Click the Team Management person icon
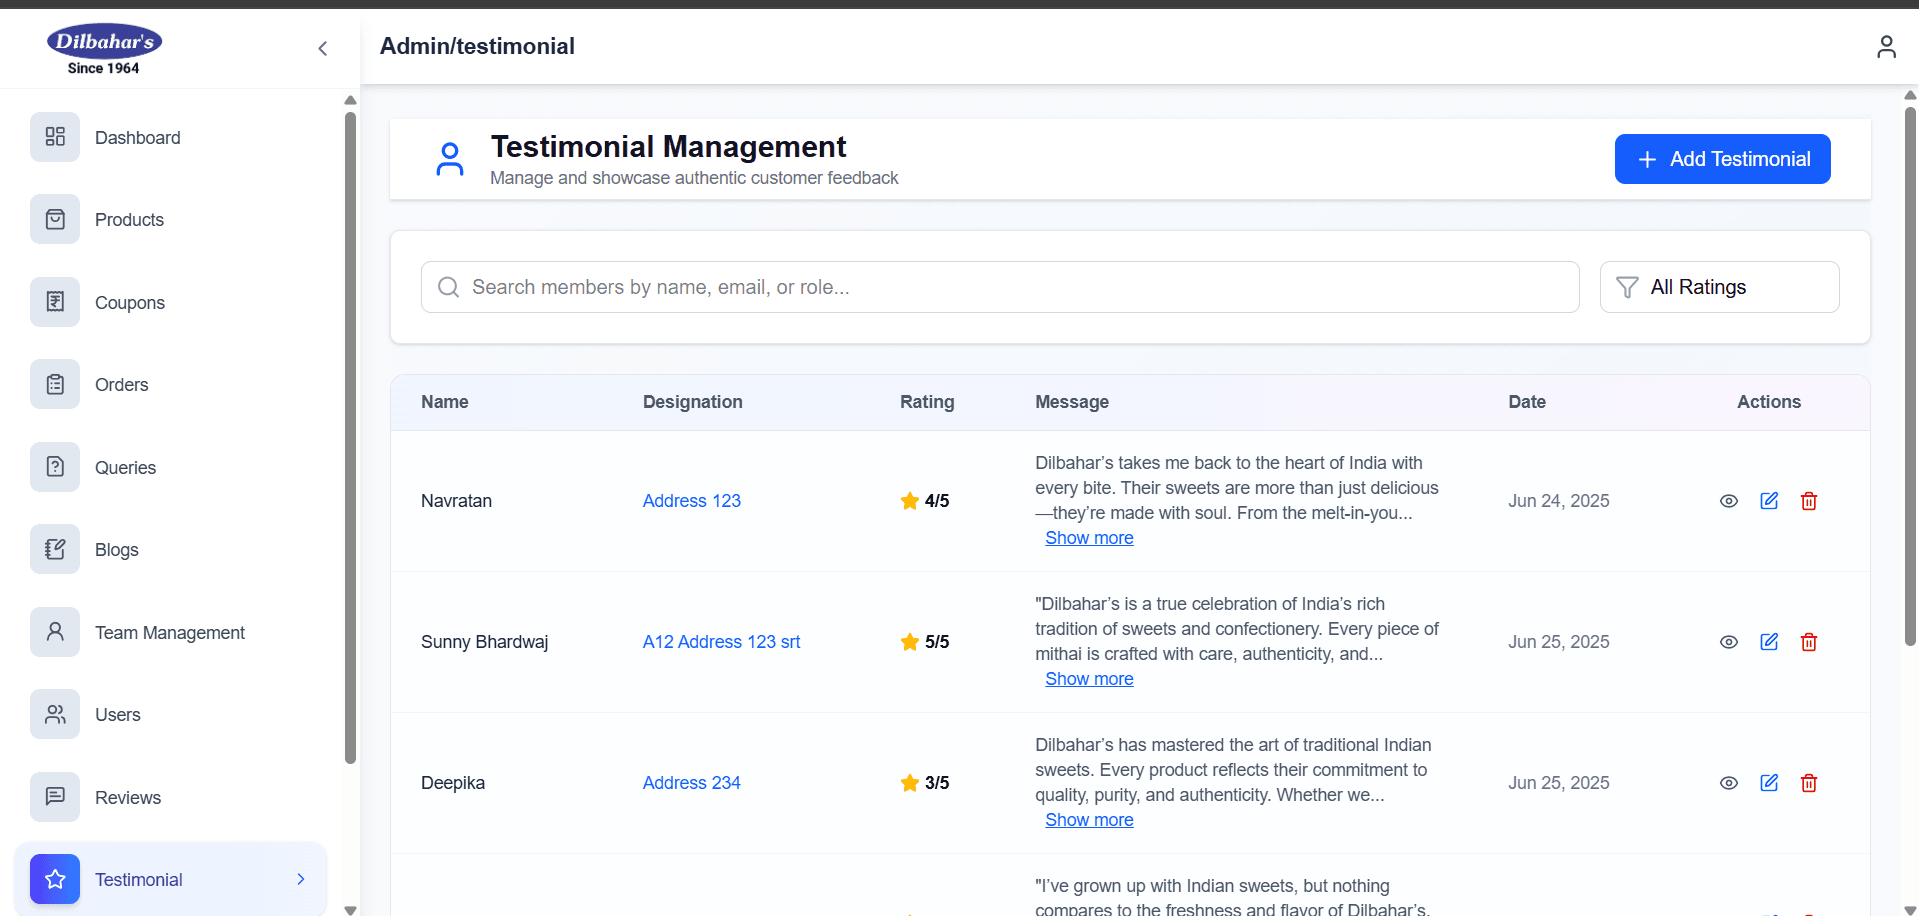 [55, 632]
